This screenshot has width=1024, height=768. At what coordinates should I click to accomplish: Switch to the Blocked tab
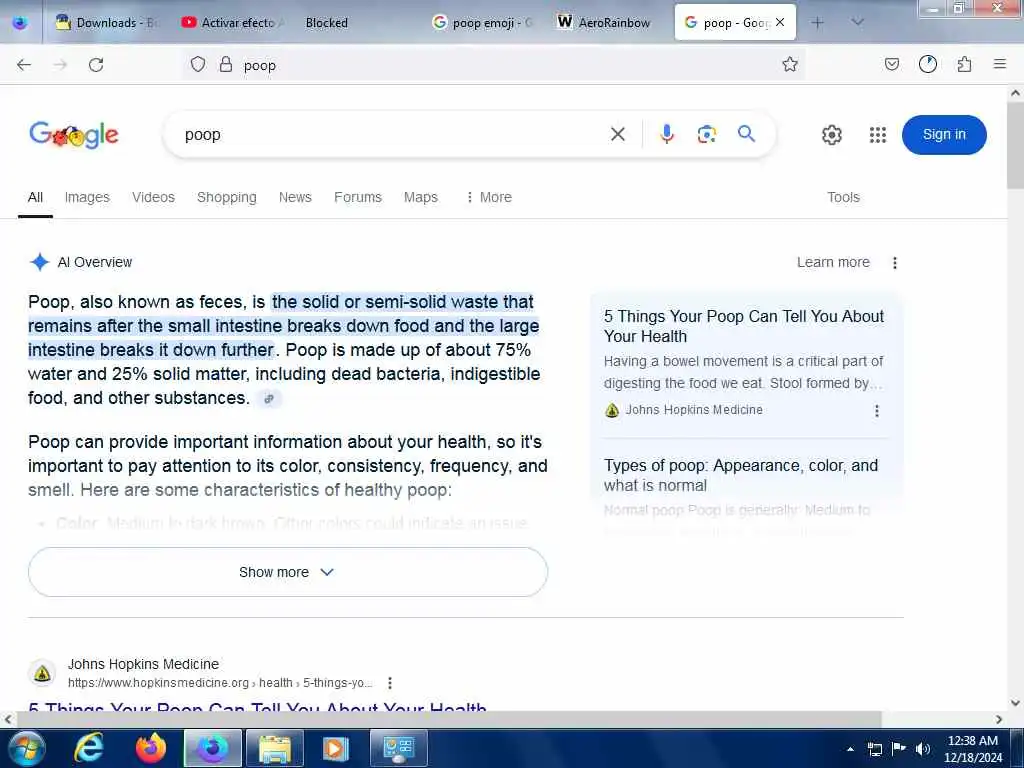coord(356,23)
